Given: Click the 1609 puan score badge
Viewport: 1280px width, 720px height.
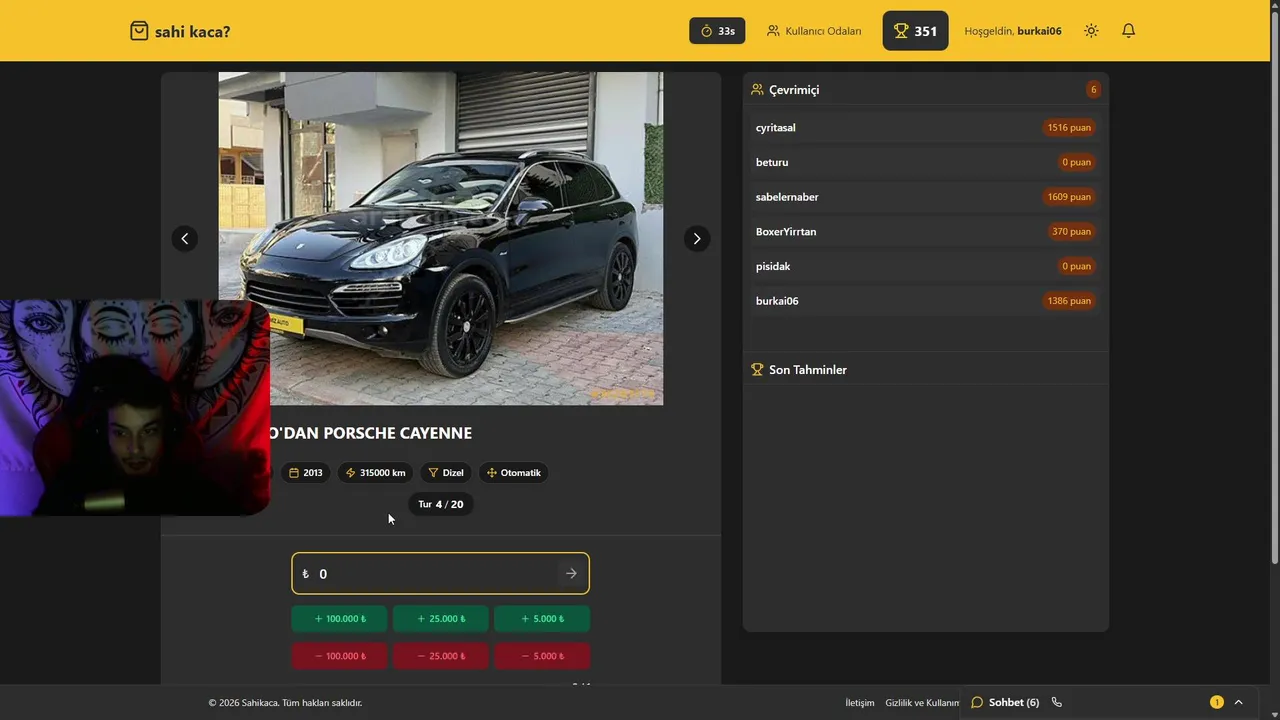Looking at the screenshot, I should tap(1069, 197).
